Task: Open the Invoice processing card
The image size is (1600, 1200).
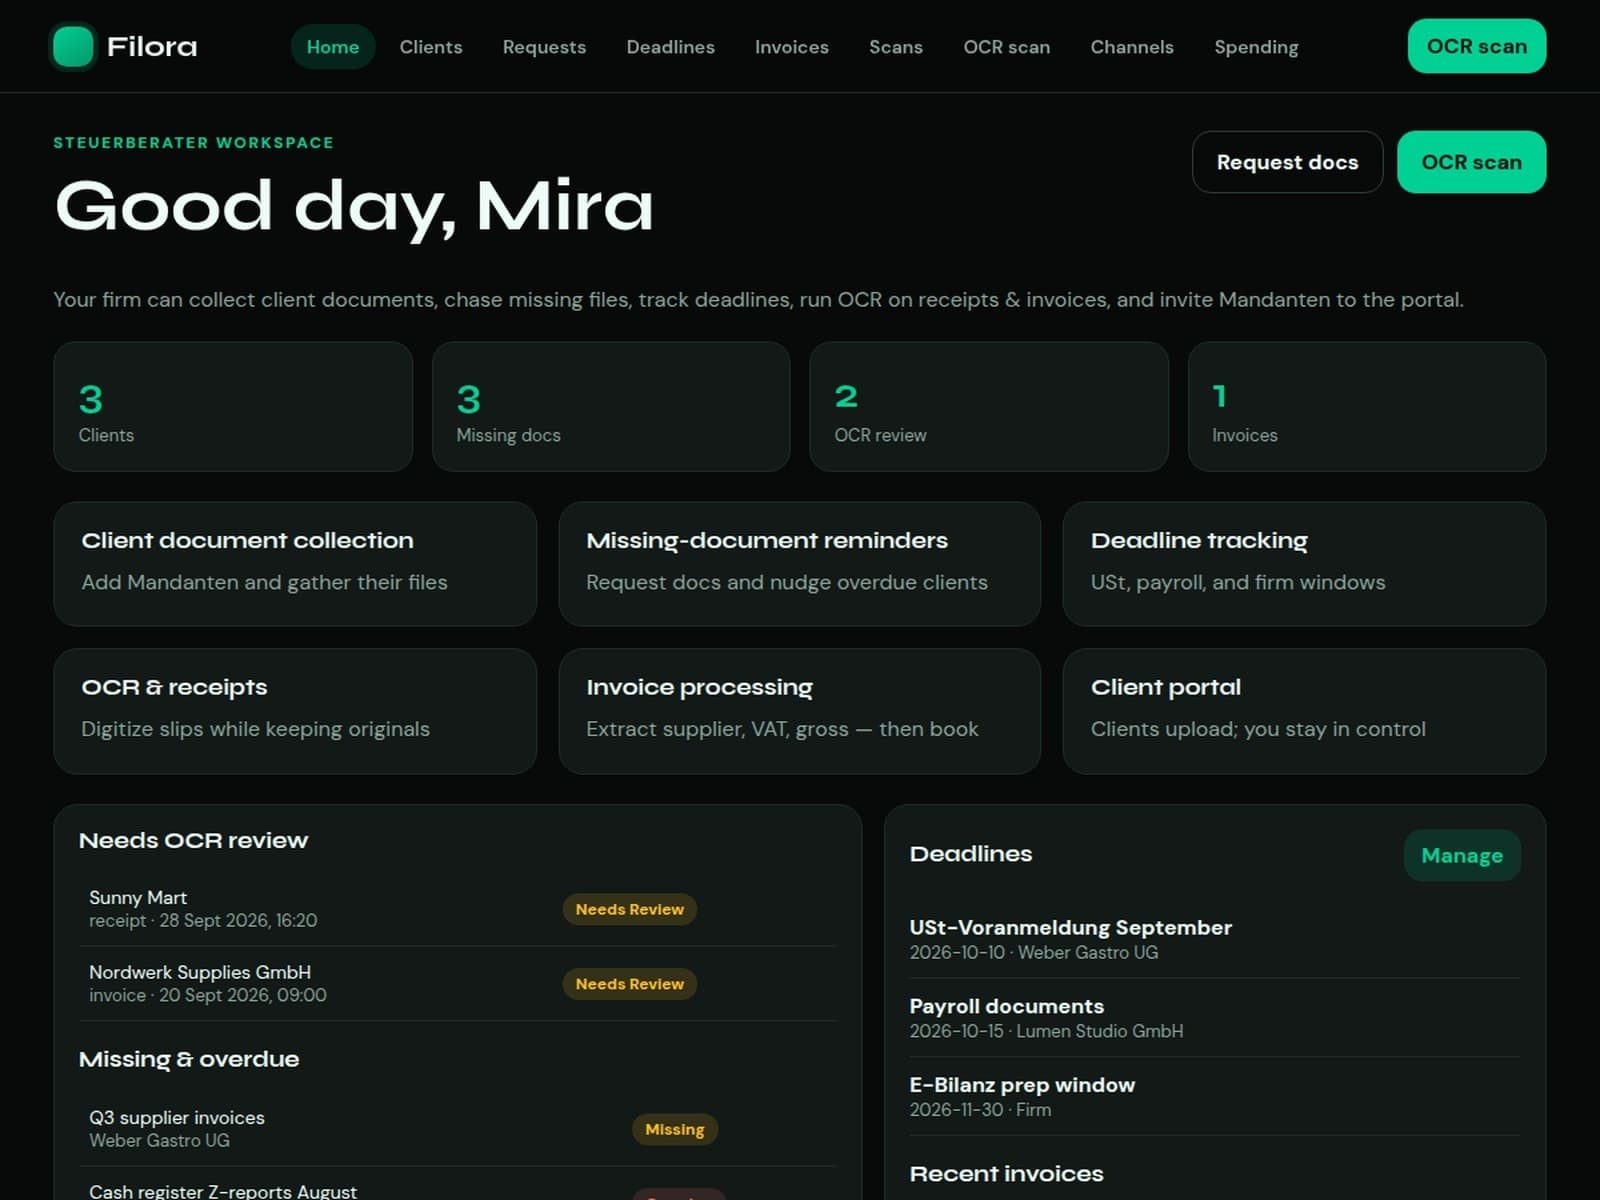Action: (800, 711)
